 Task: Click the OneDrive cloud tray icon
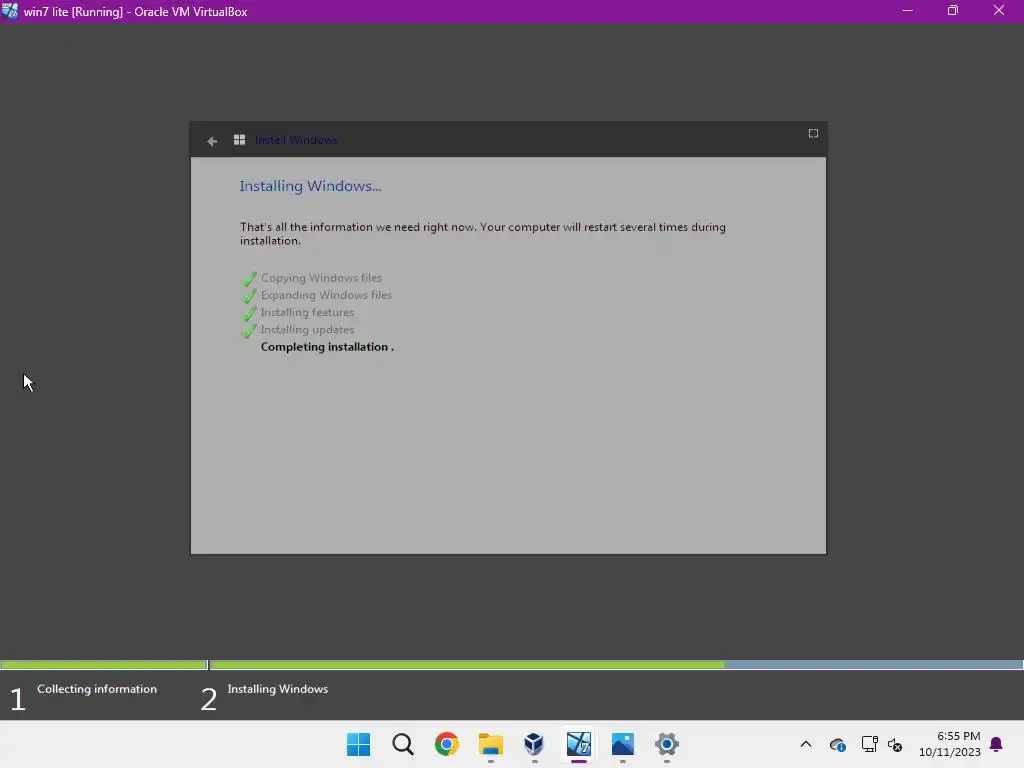pyautogui.click(x=838, y=744)
